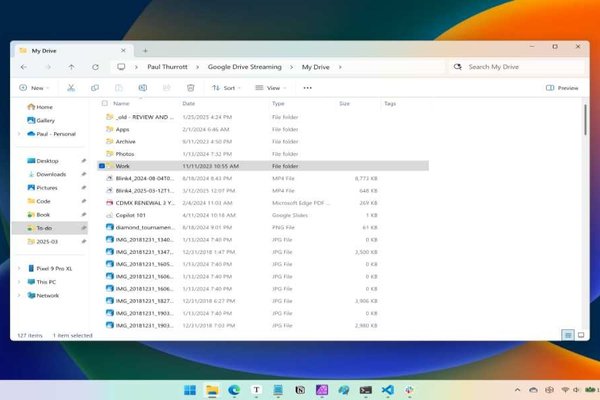600x400 pixels.
Task: Click the Cut scissors icon in toolbar
Action: (x=71, y=88)
